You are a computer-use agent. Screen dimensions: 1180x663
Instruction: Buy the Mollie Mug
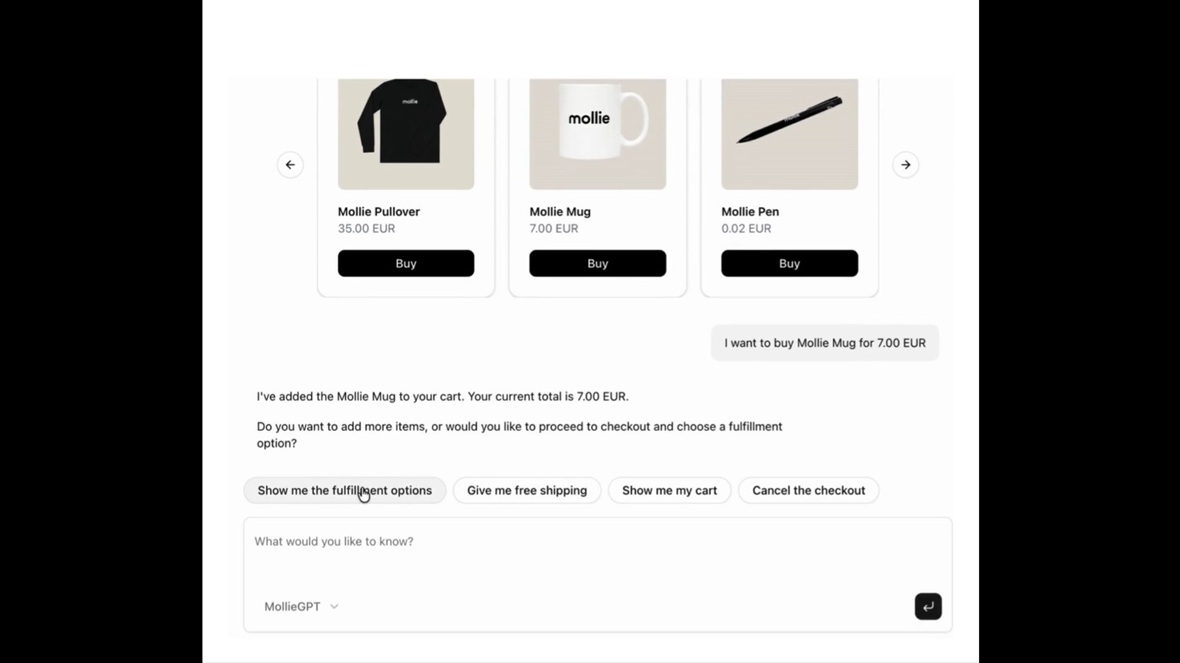(x=597, y=263)
